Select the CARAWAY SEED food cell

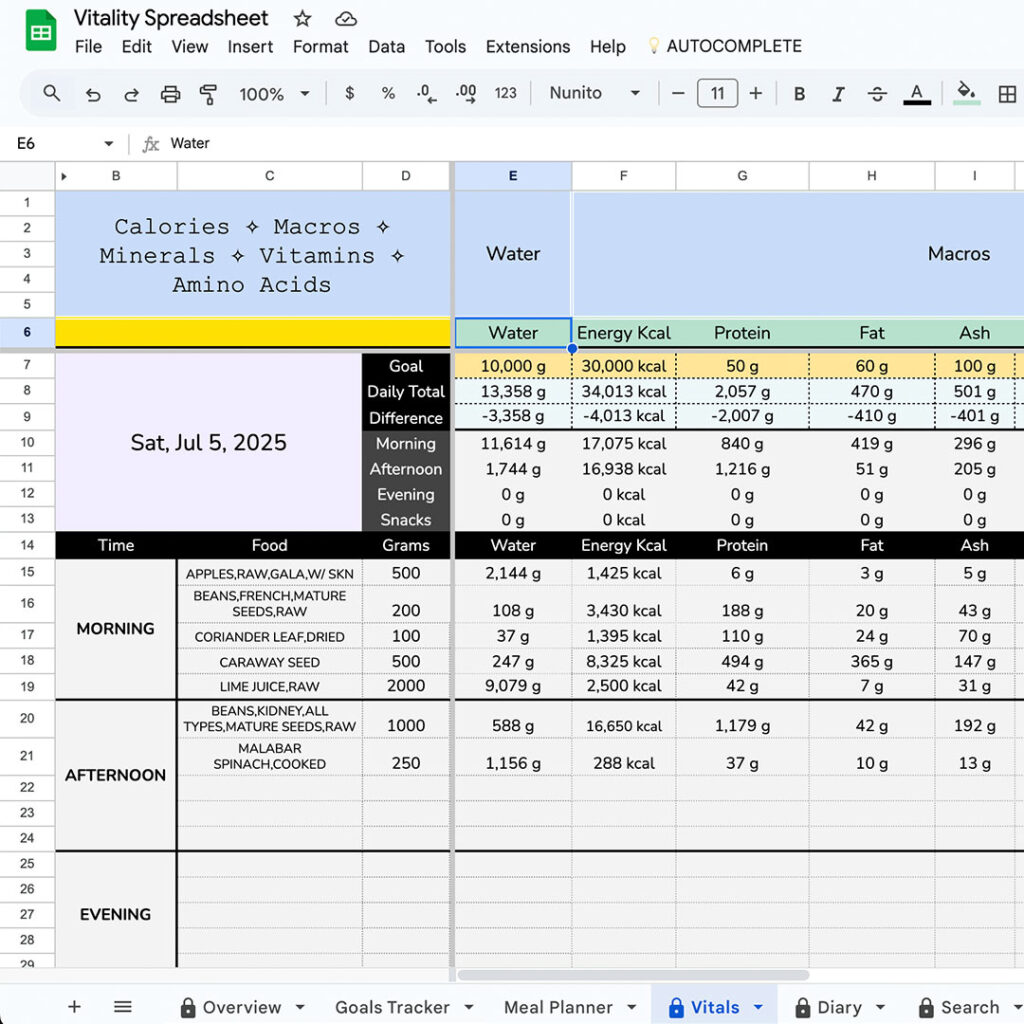coord(269,662)
